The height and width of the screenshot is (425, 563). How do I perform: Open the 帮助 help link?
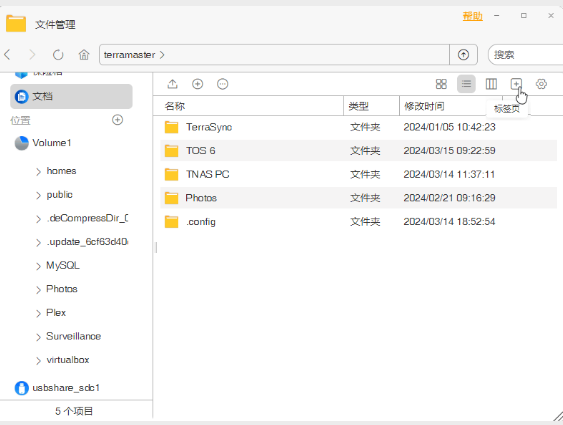click(473, 16)
